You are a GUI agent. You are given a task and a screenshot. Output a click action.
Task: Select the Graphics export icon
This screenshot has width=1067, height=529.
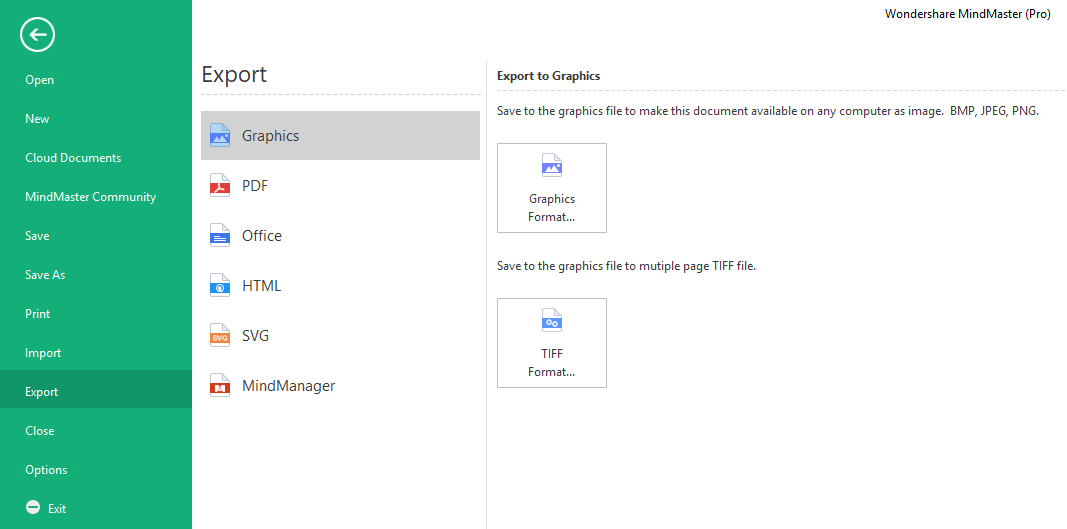220,135
